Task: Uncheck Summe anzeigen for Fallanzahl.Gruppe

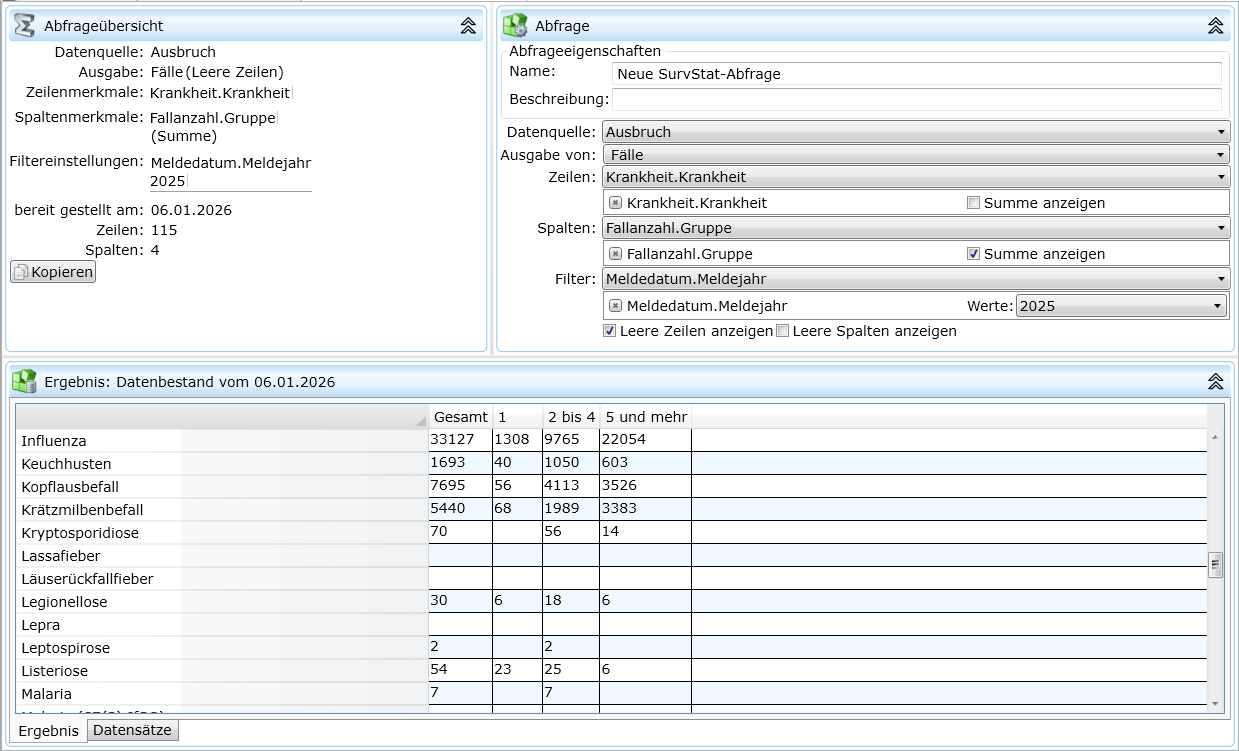Action: click(973, 254)
